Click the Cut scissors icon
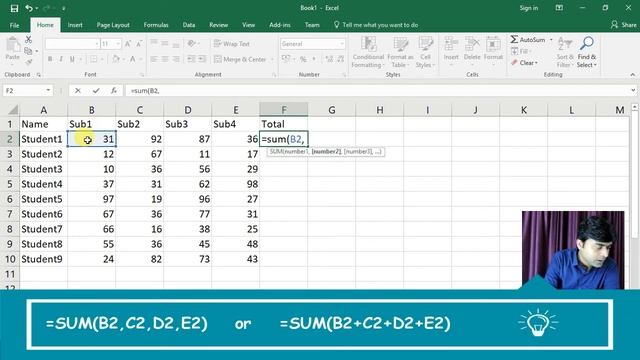This screenshot has width=640, height=360. pos(28,39)
